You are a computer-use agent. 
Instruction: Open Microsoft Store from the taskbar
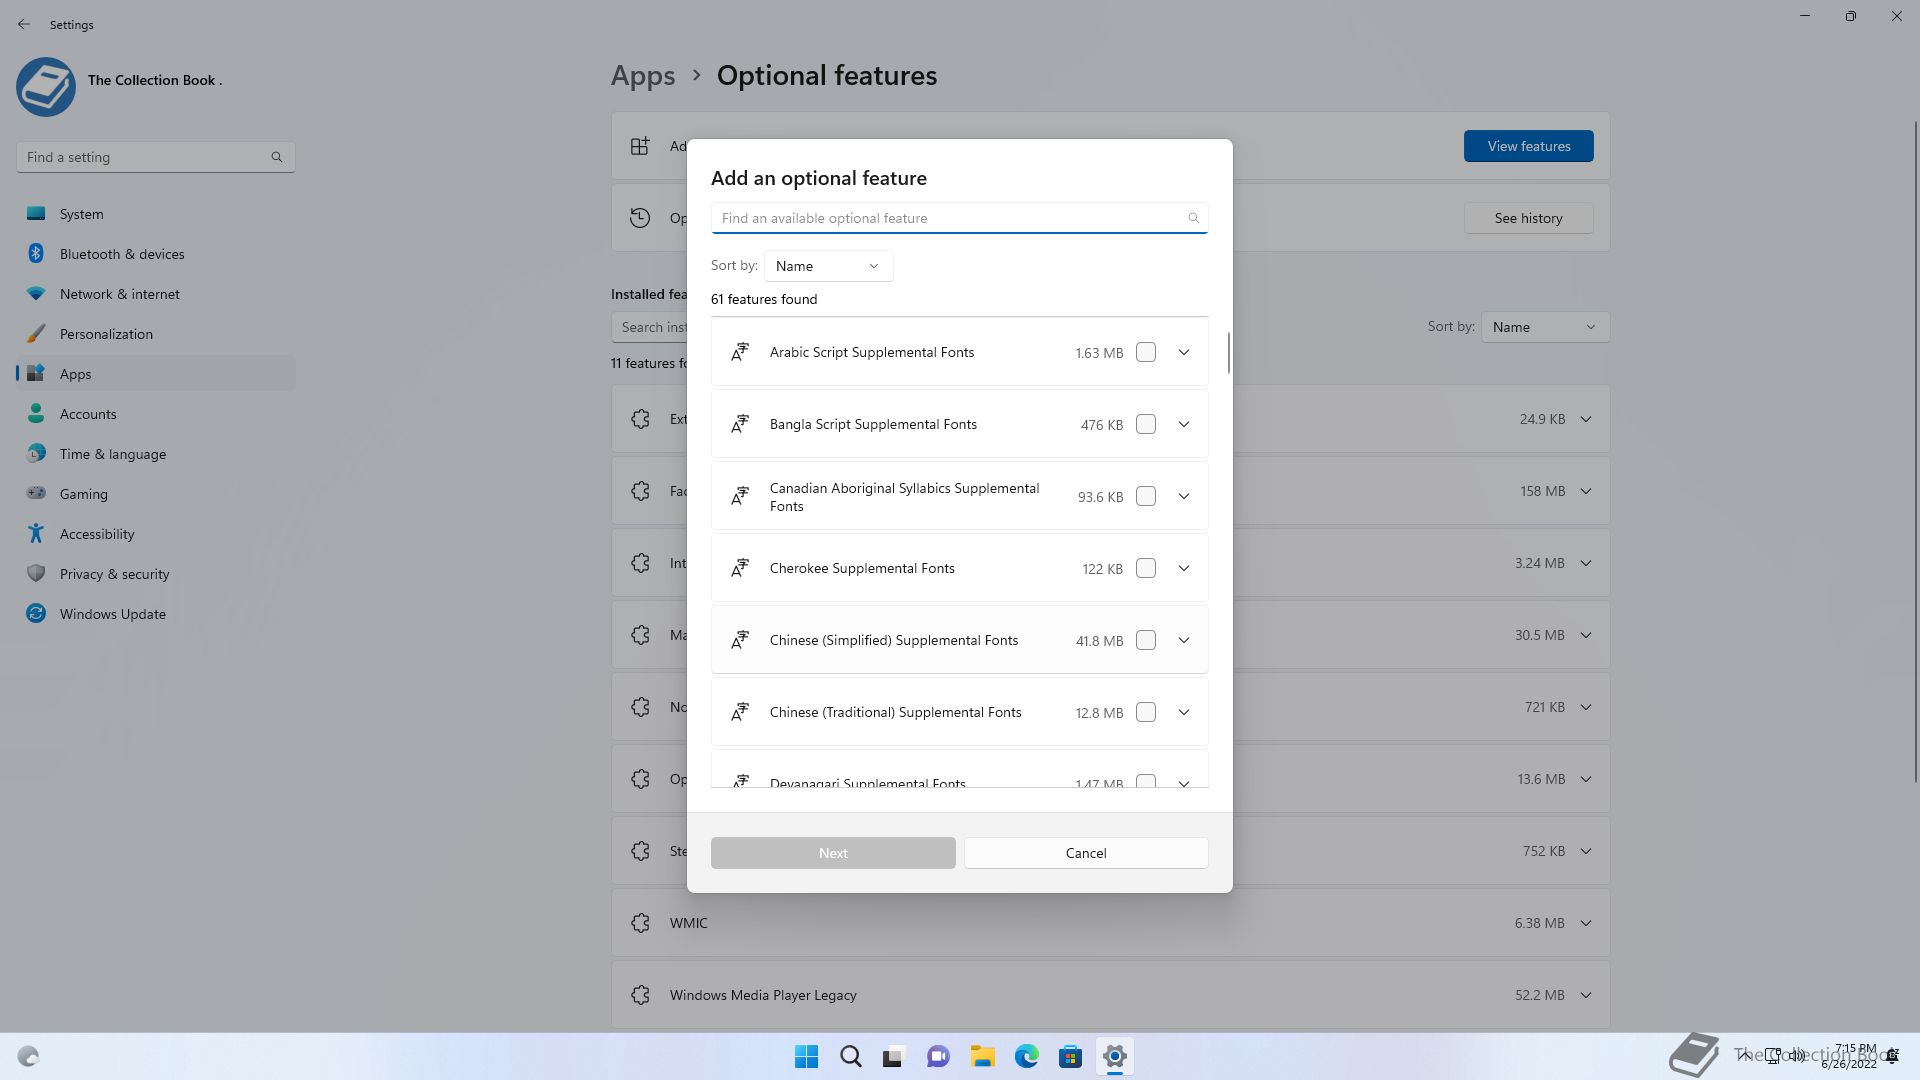pos(1070,1056)
